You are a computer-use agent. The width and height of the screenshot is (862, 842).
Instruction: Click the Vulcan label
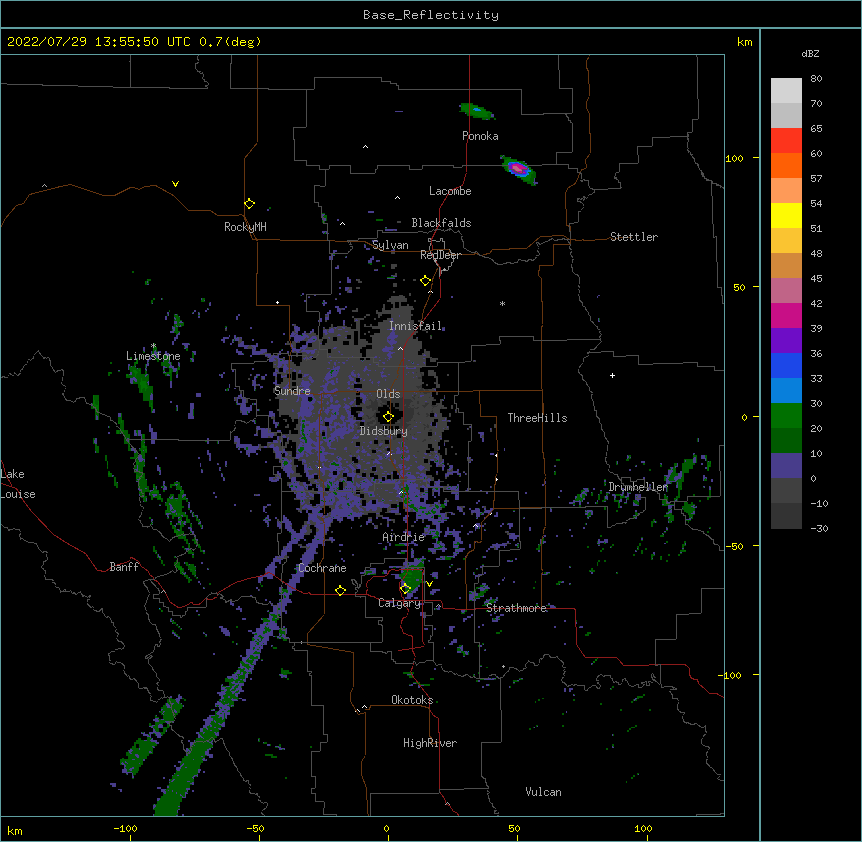(x=543, y=792)
